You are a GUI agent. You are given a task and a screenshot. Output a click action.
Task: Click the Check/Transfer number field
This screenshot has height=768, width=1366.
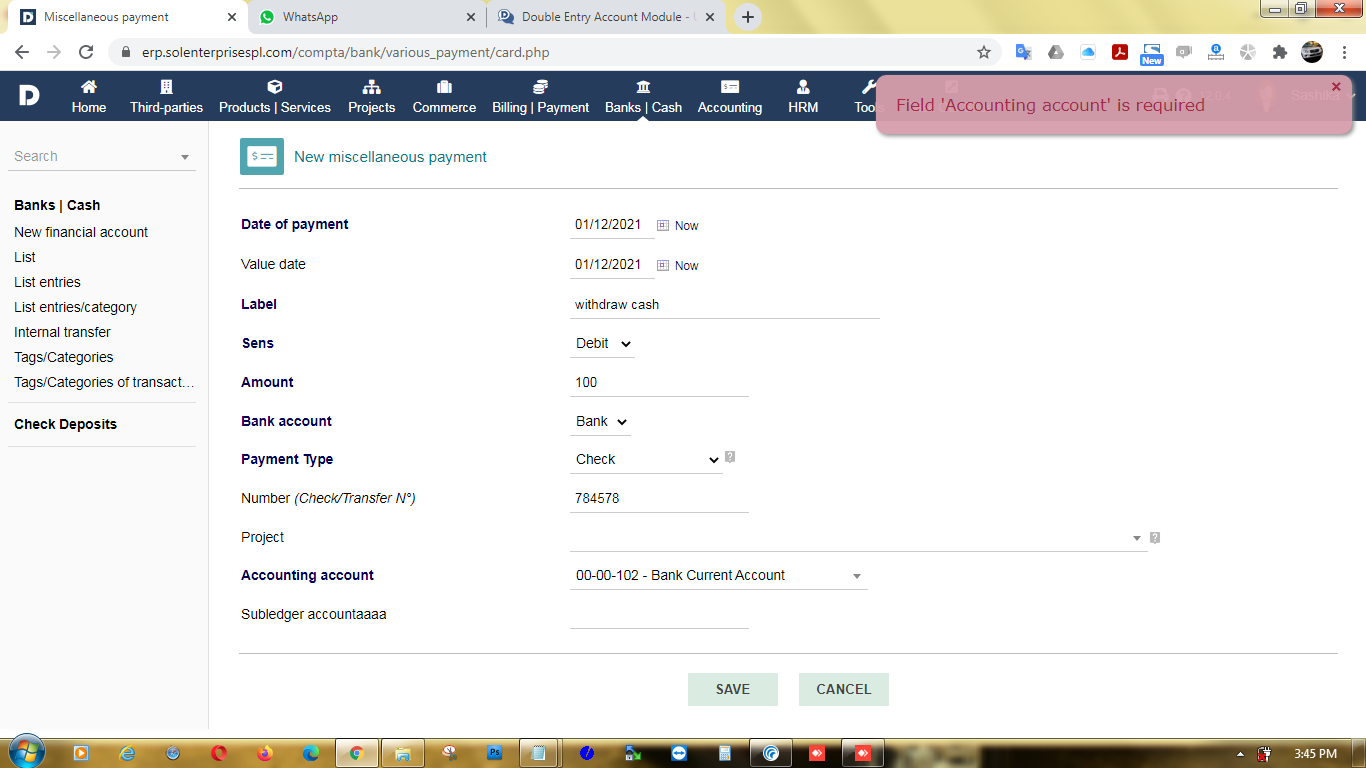pyautogui.click(x=659, y=498)
